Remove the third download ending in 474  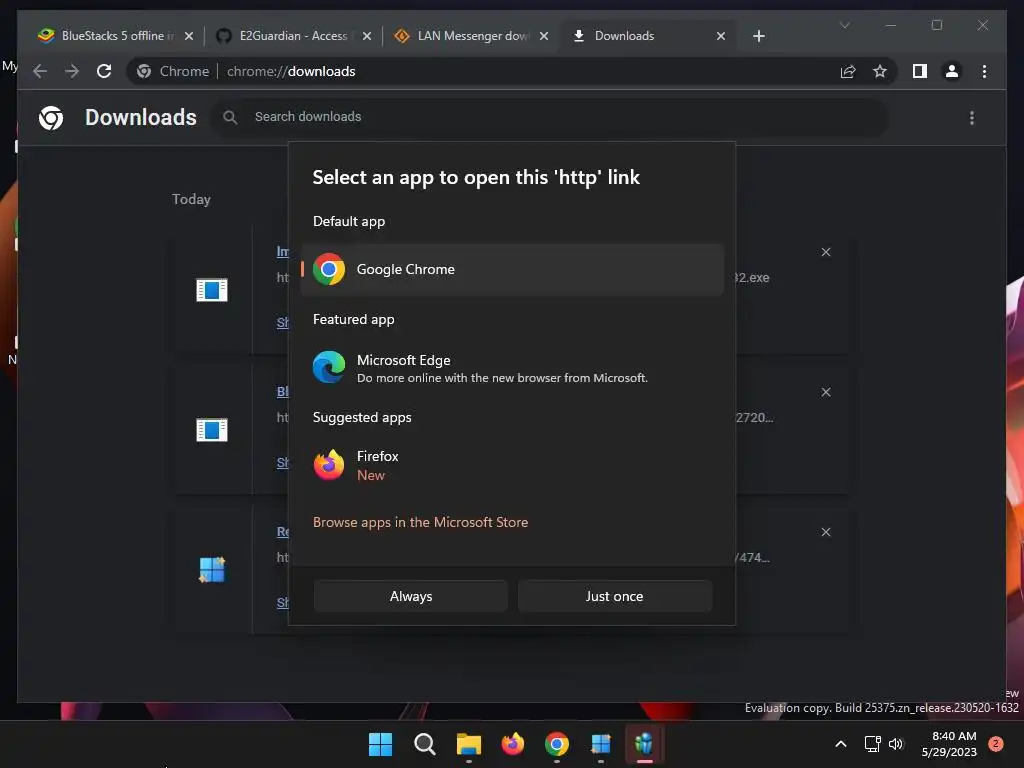pos(826,532)
